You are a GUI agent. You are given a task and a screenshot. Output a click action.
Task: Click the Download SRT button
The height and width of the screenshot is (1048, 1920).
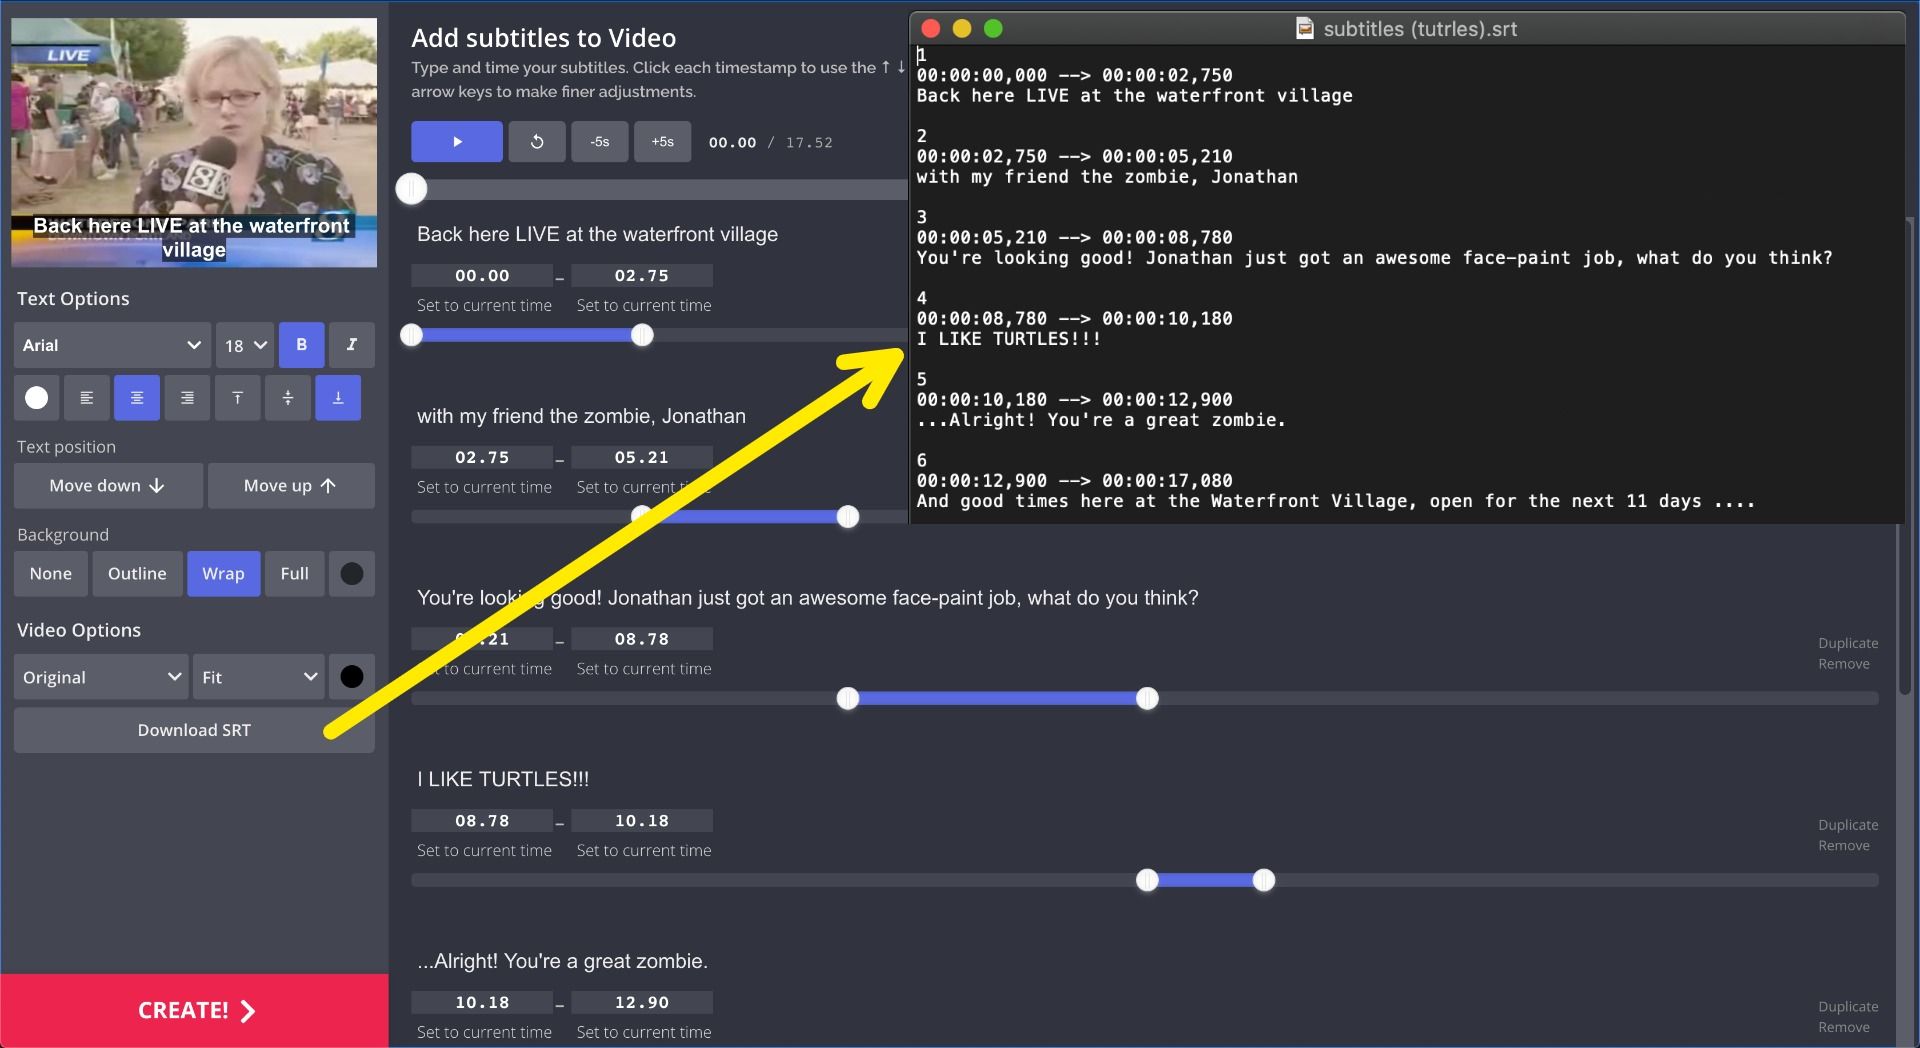pyautogui.click(x=194, y=730)
